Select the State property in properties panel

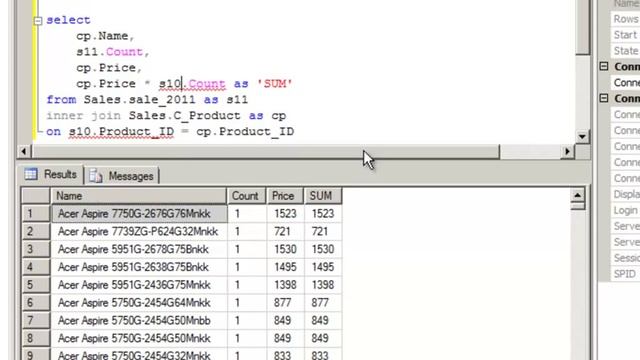[x=626, y=51]
